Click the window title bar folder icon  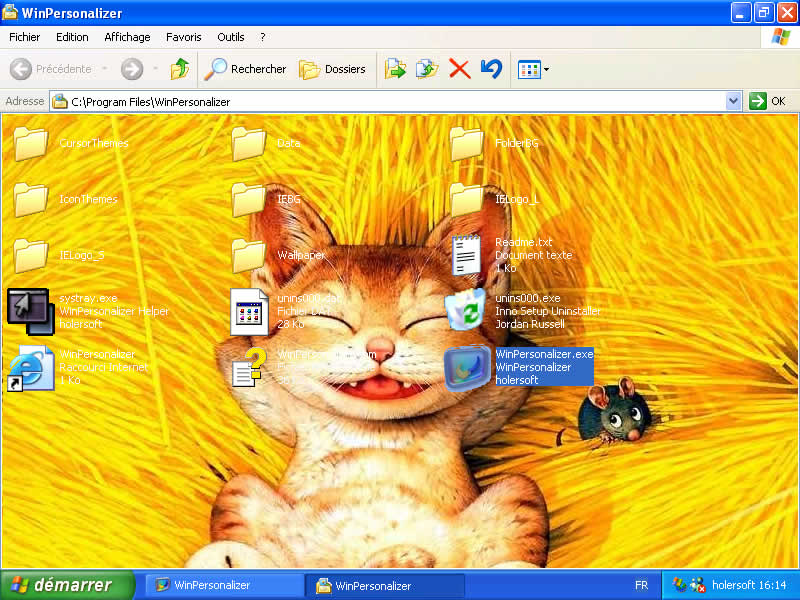(x=10, y=12)
